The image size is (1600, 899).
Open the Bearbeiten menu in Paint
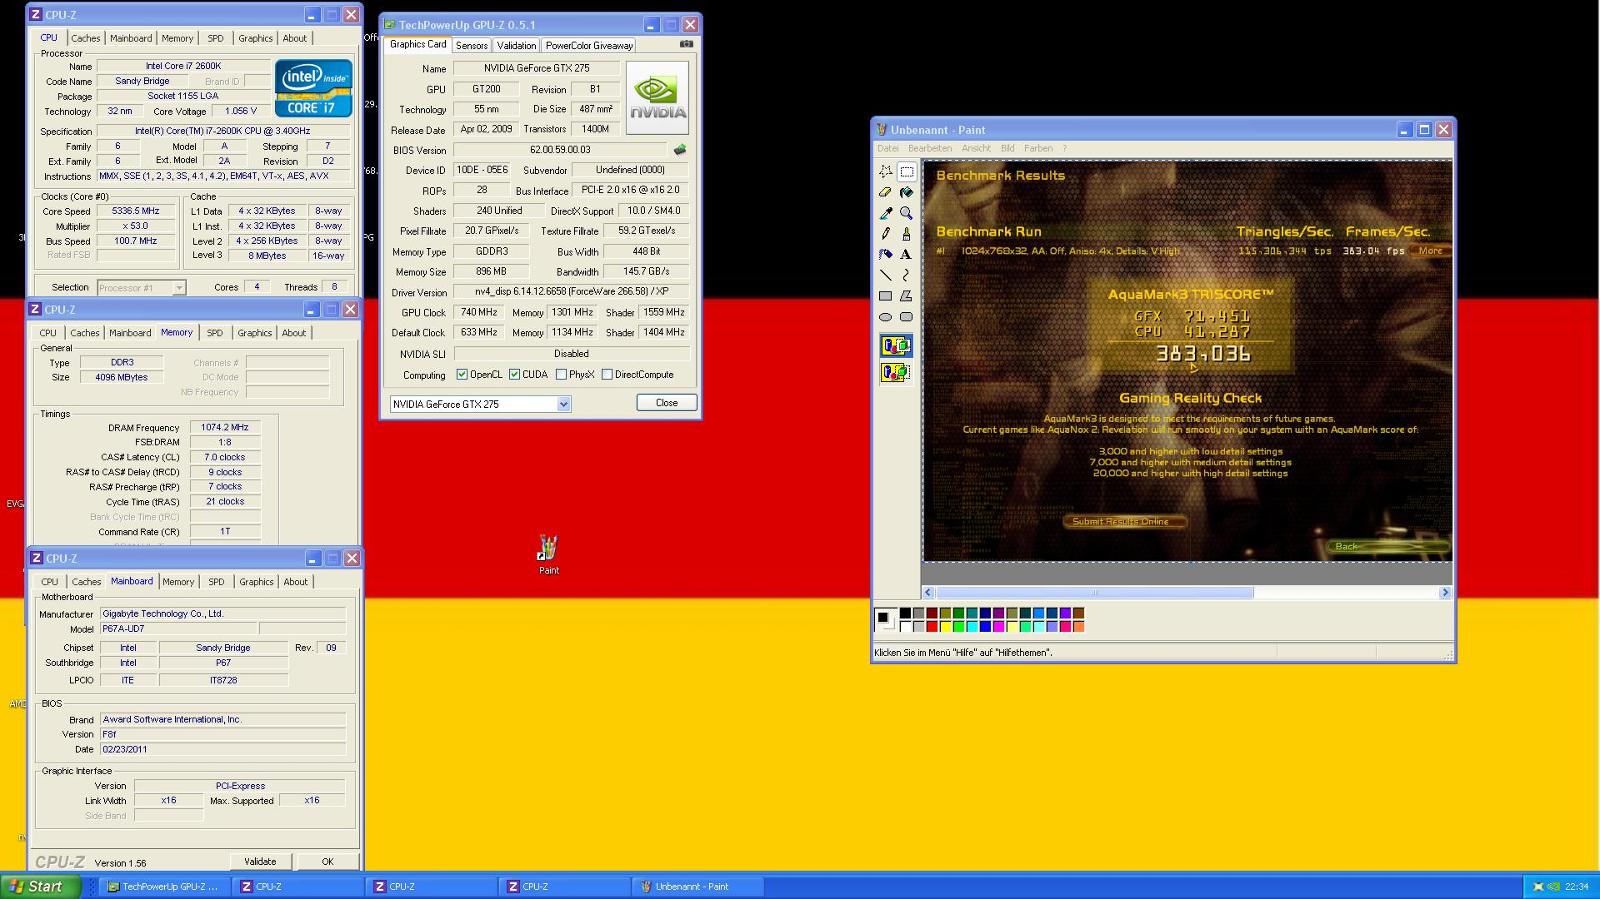(x=930, y=148)
